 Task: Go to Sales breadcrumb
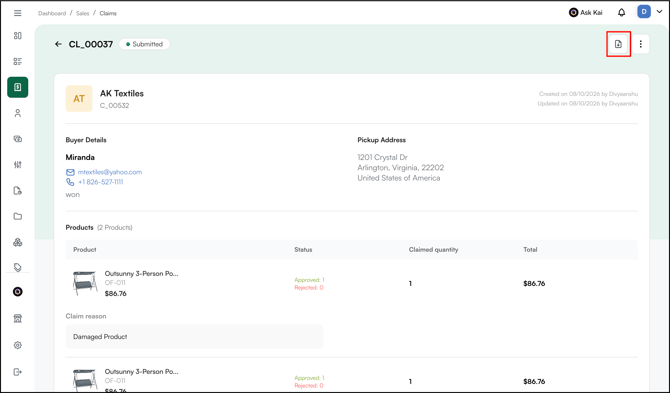pyautogui.click(x=82, y=13)
